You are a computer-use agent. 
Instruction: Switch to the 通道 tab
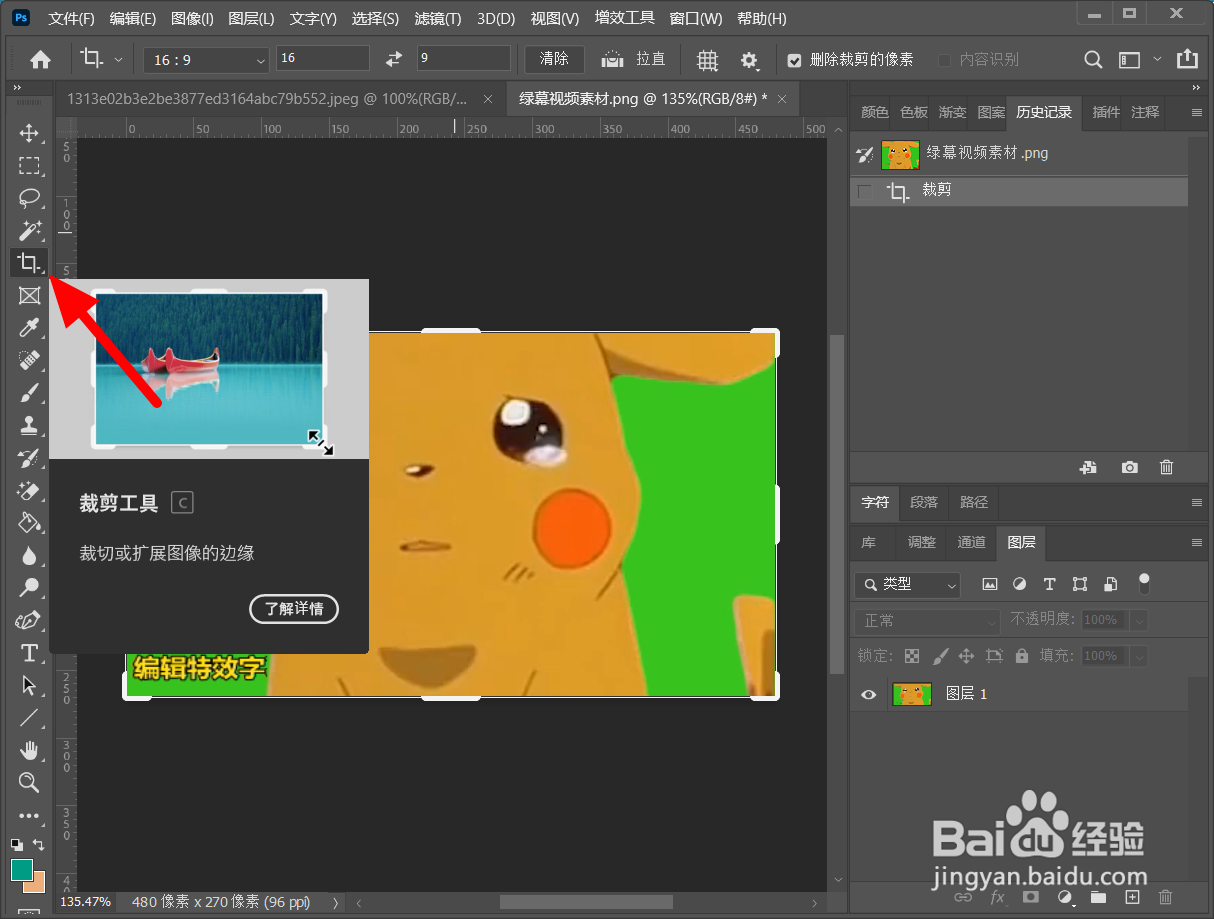971,542
